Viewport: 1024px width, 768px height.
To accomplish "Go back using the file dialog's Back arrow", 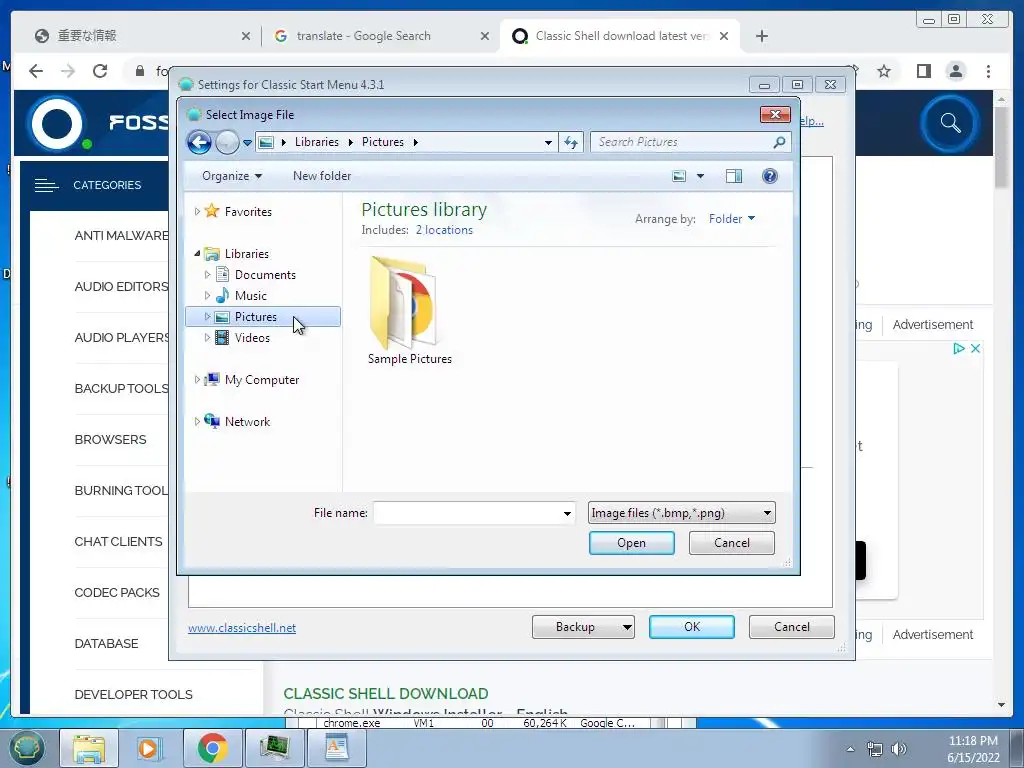I will coord(199,142).
